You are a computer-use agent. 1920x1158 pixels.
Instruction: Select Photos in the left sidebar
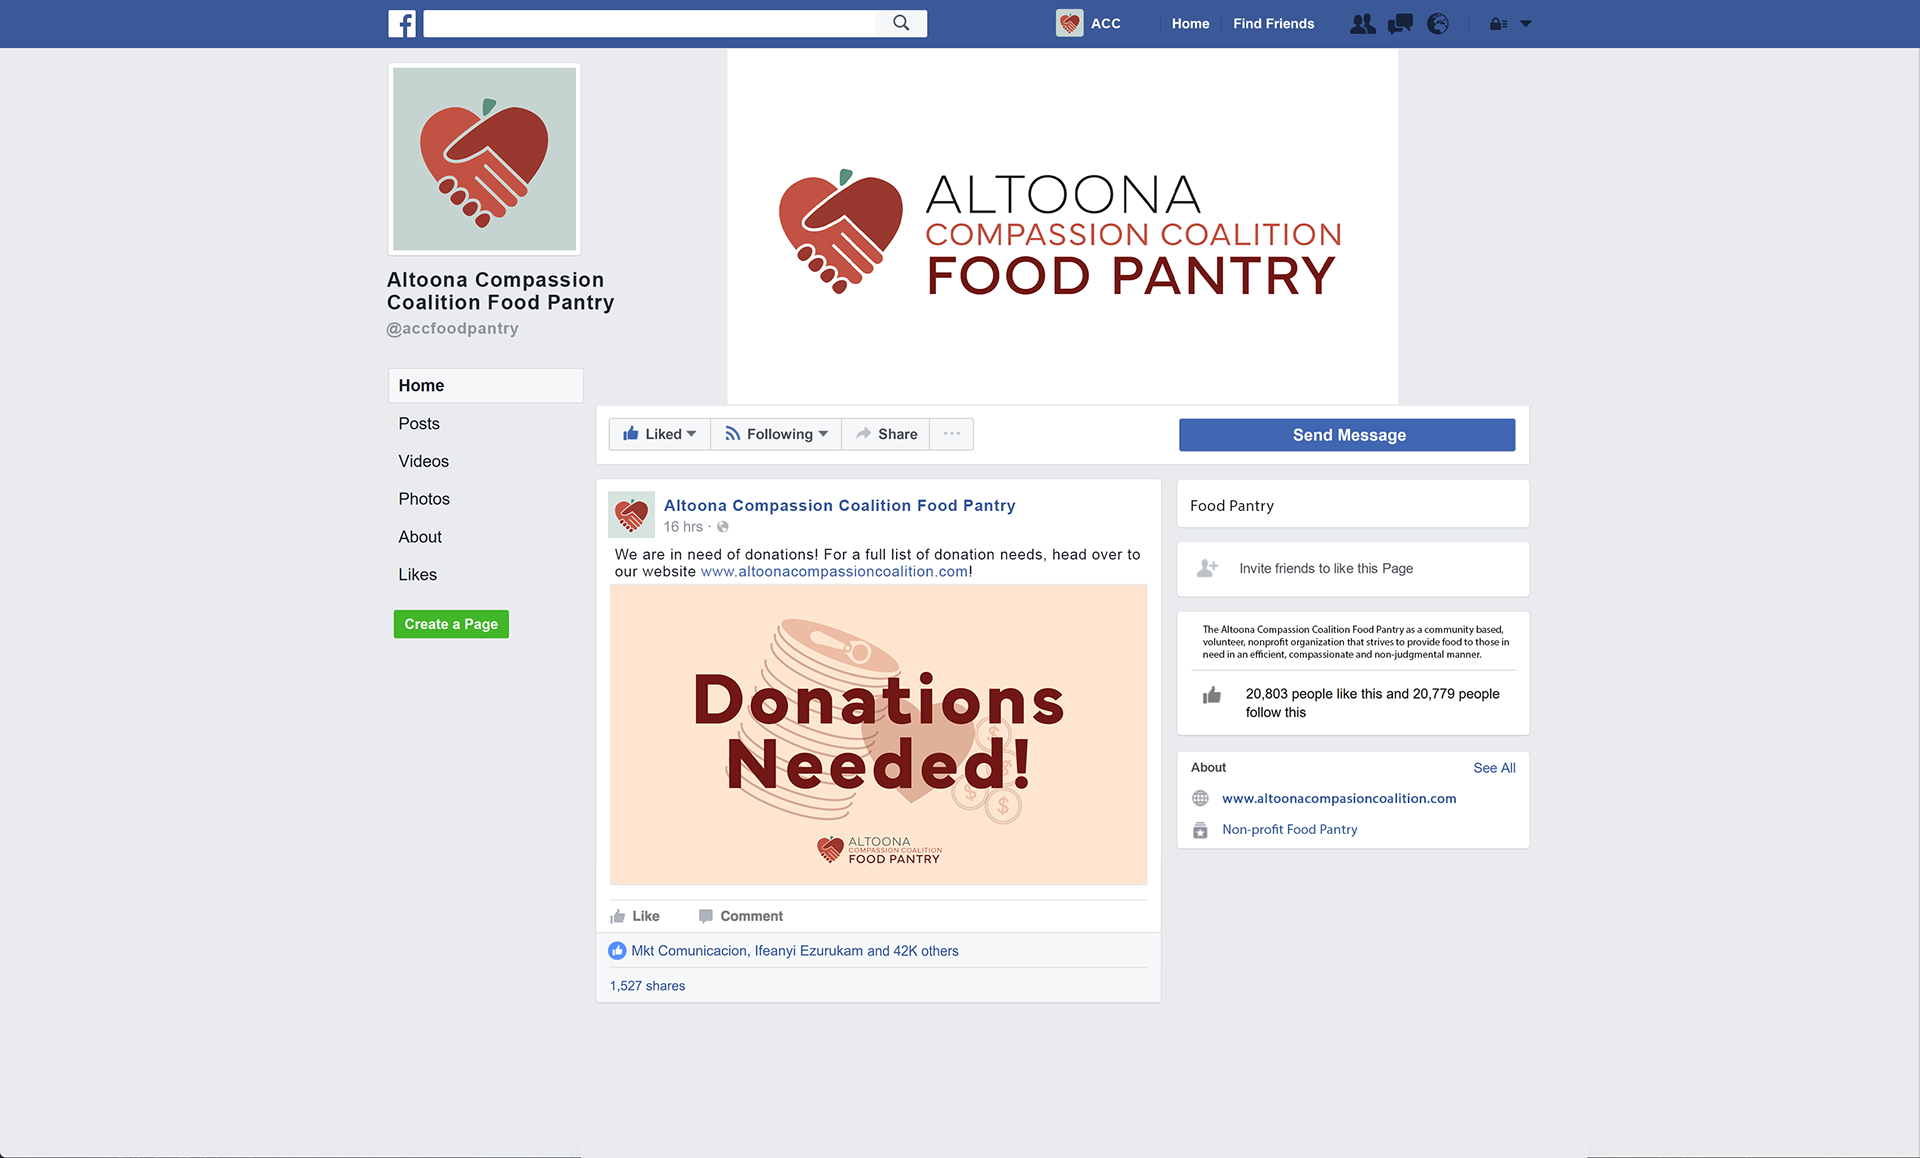click(424, 499)
